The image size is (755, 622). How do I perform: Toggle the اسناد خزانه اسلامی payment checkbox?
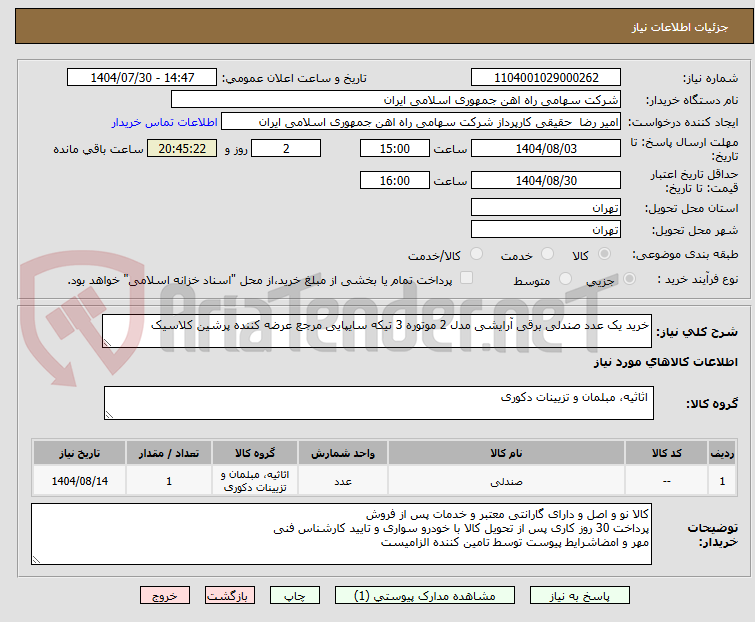(x=465, y=278)
